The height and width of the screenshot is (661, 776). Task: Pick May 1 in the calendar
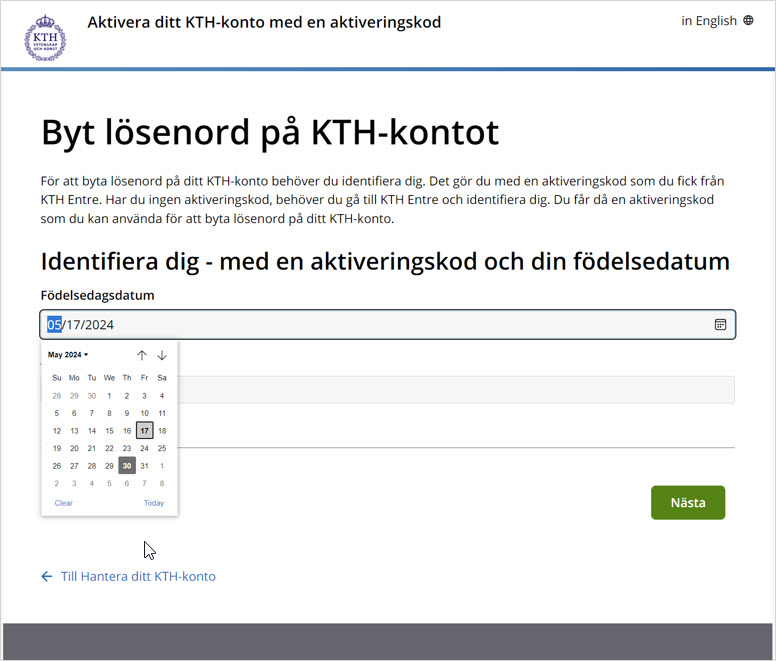click(109, 396)
